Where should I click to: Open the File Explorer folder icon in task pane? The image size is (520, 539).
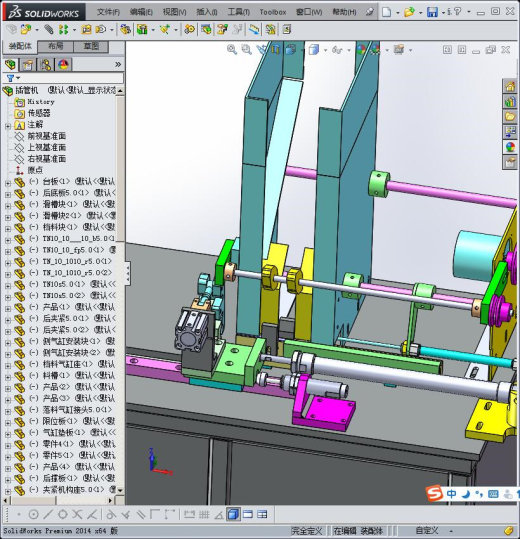(x=510, y=117)
